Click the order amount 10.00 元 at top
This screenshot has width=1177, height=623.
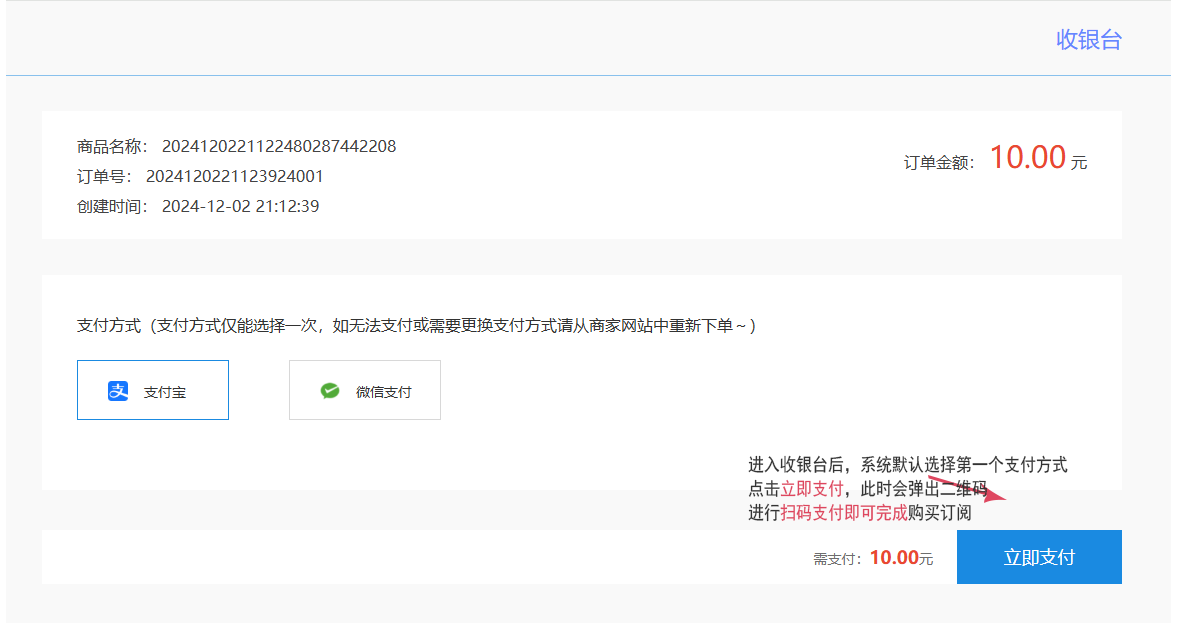click(1039, 158)
